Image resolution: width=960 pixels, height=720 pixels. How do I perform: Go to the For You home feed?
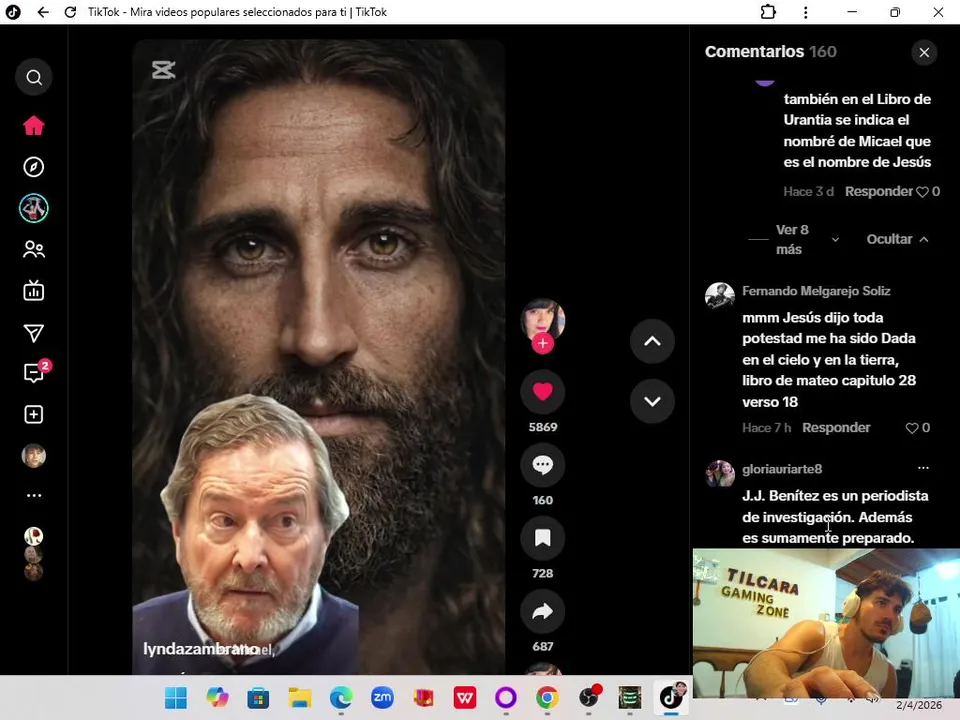[x=34, y=126]
